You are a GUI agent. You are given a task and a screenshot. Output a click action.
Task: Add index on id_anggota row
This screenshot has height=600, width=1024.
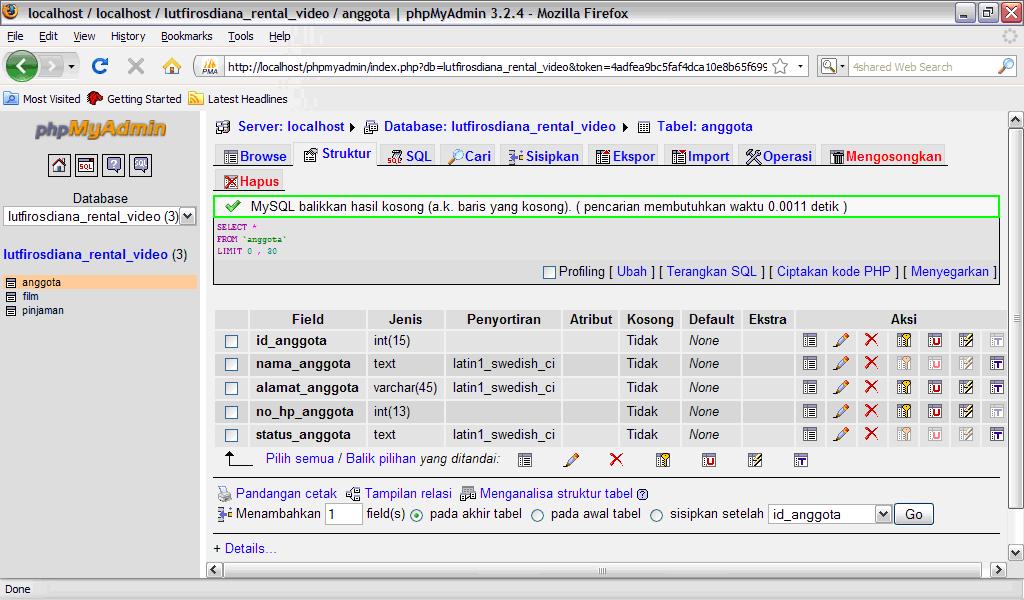966,340
